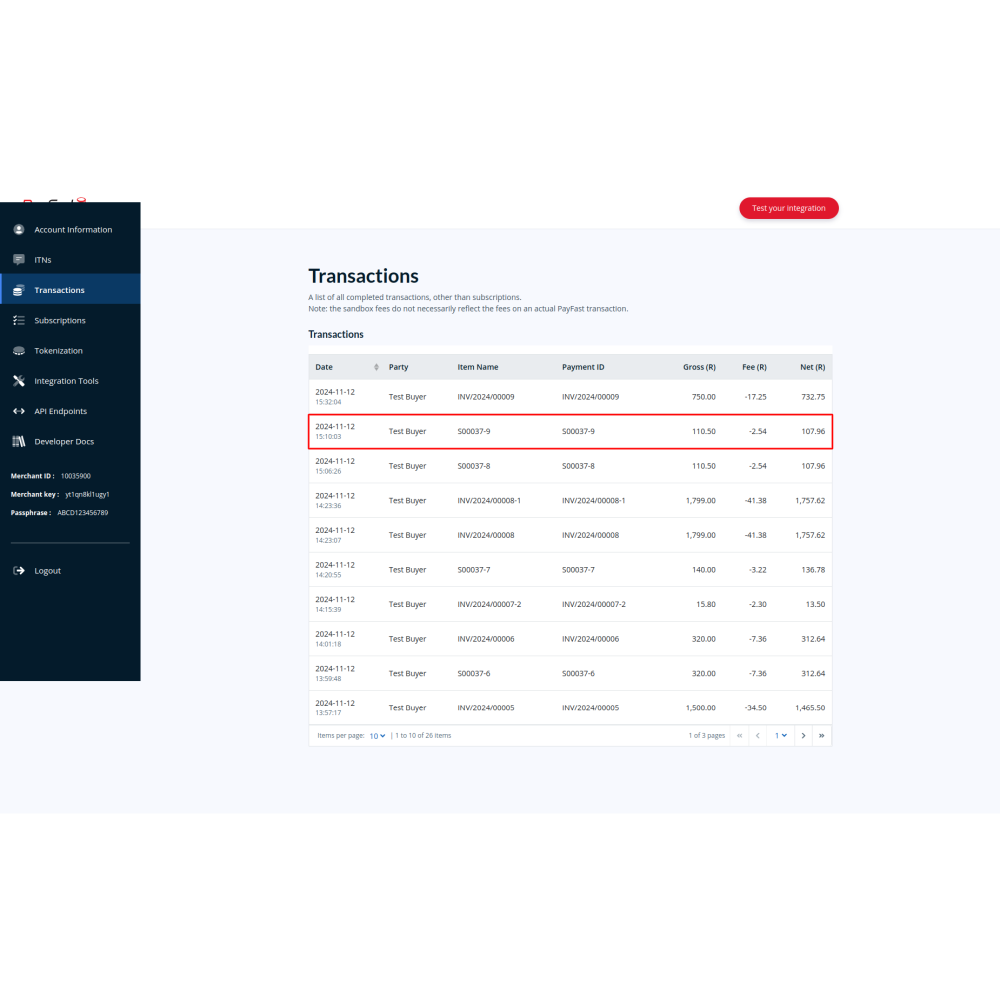
Task: Open the Developer Docs menu item
Action: pyautogui.click(x=70, y=441)
